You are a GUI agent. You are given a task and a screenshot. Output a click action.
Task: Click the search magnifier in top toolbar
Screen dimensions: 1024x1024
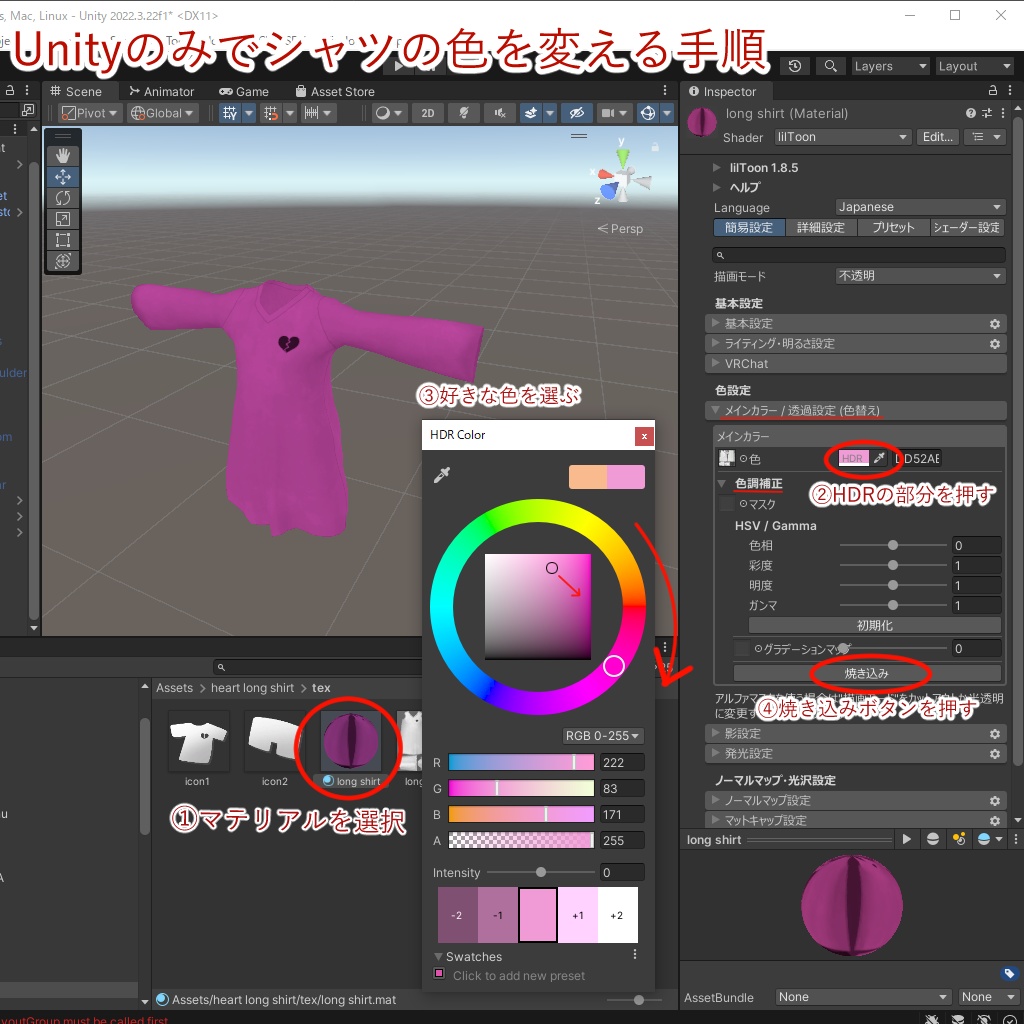(x=830, y=66)
